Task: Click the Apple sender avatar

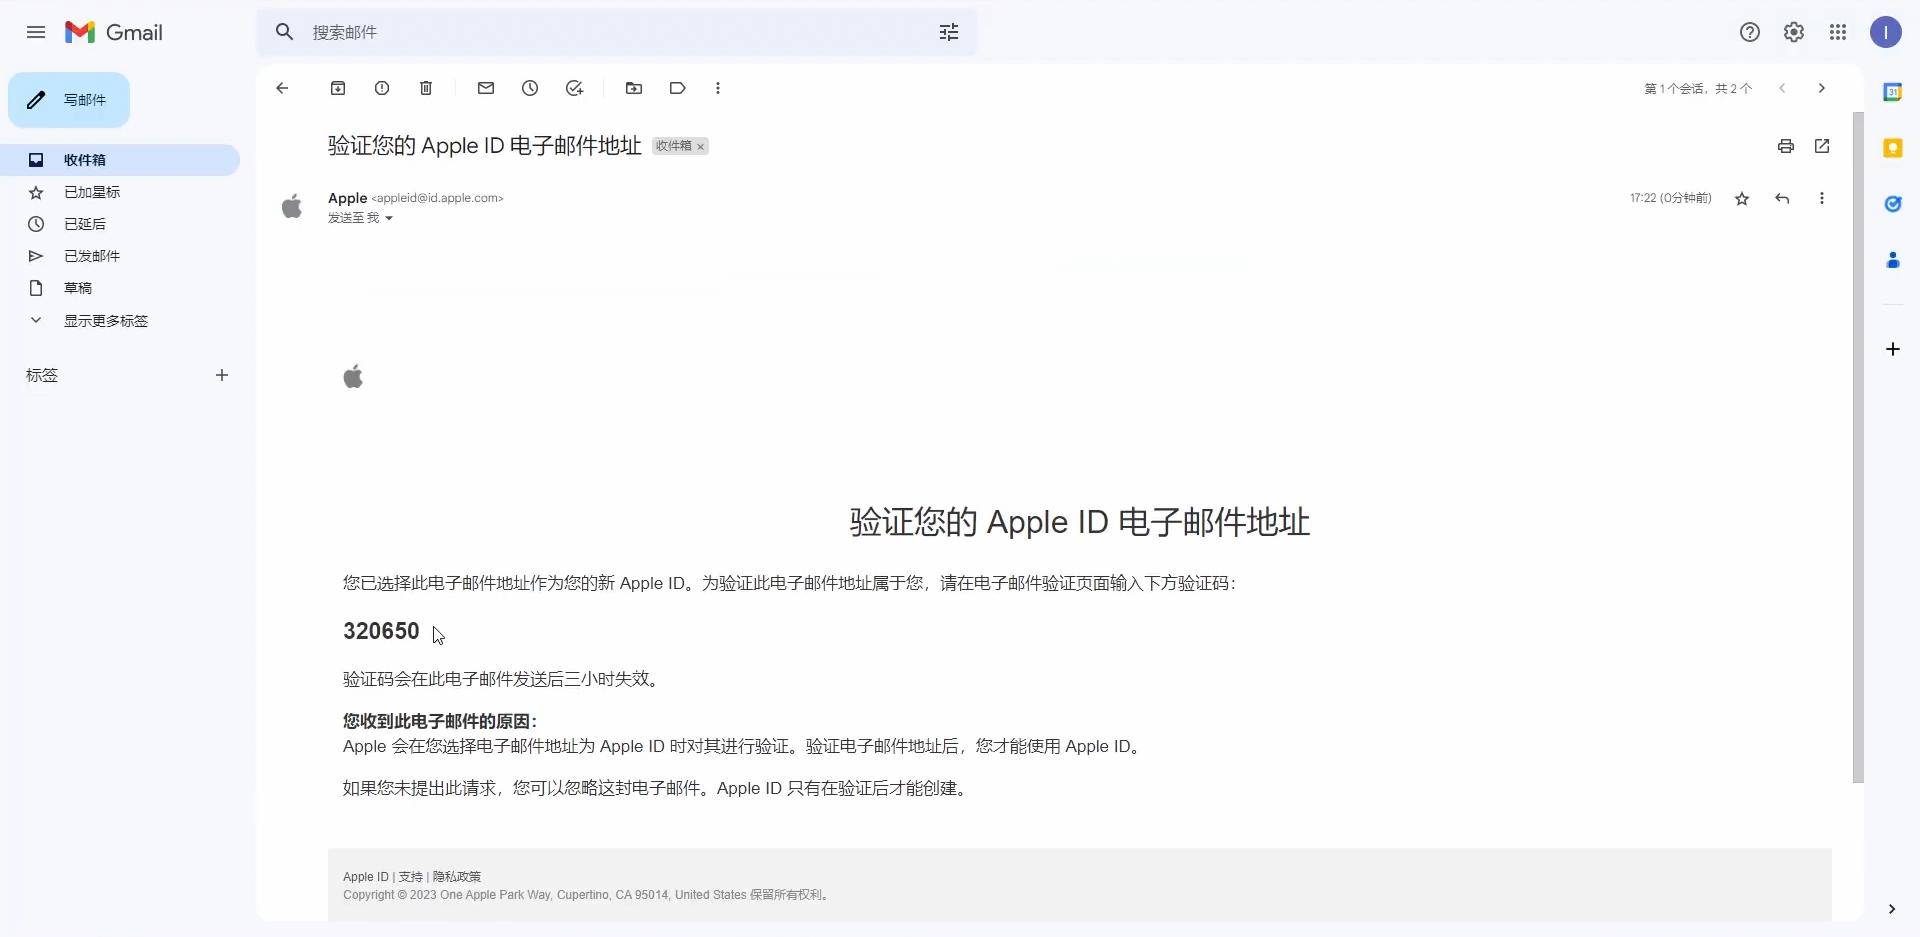Action: pos(292,207)
